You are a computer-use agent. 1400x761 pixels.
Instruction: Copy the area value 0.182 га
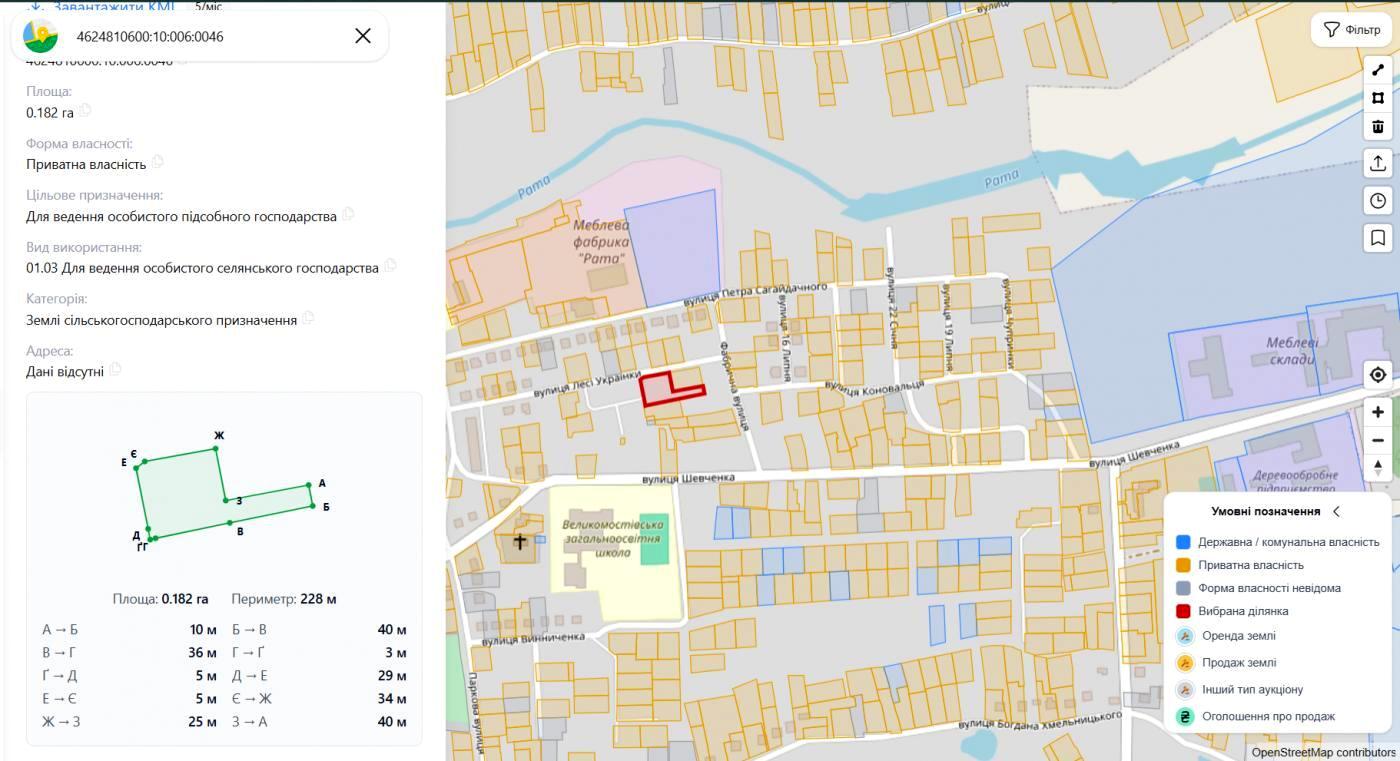tap(85, 111)
